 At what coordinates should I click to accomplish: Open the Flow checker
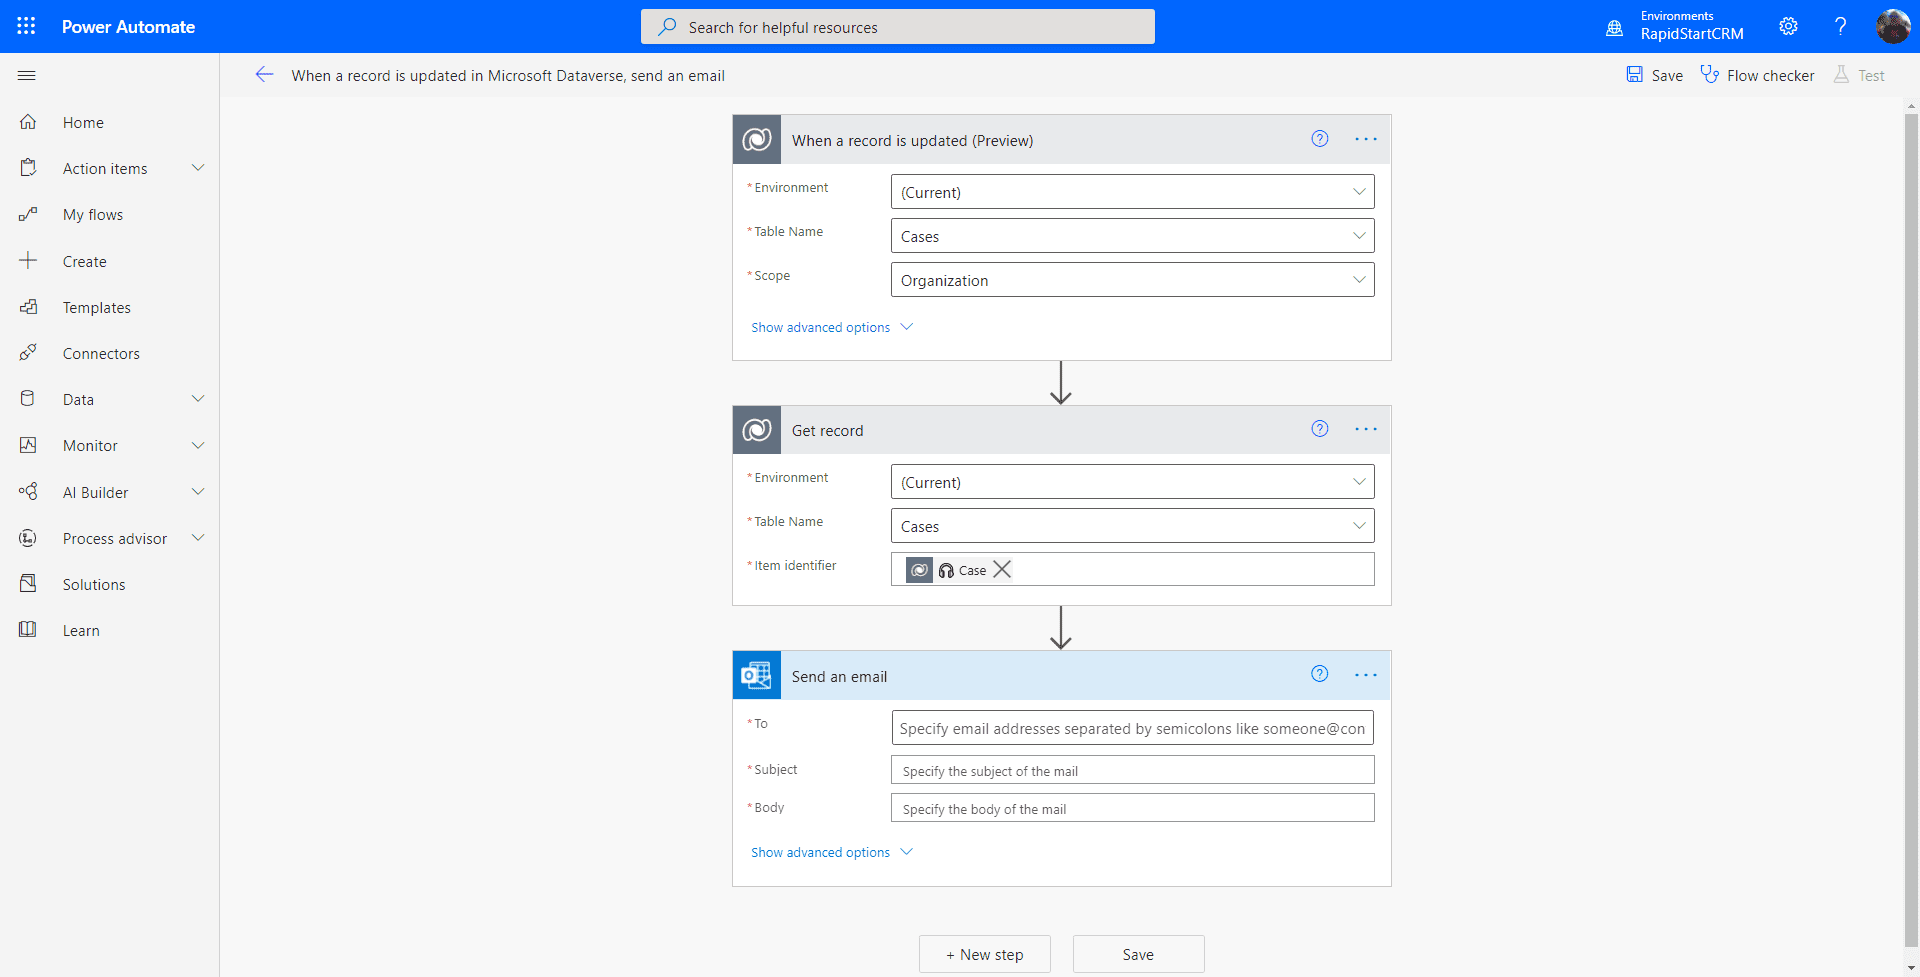pyautogui.click(x=1757, y=75)
